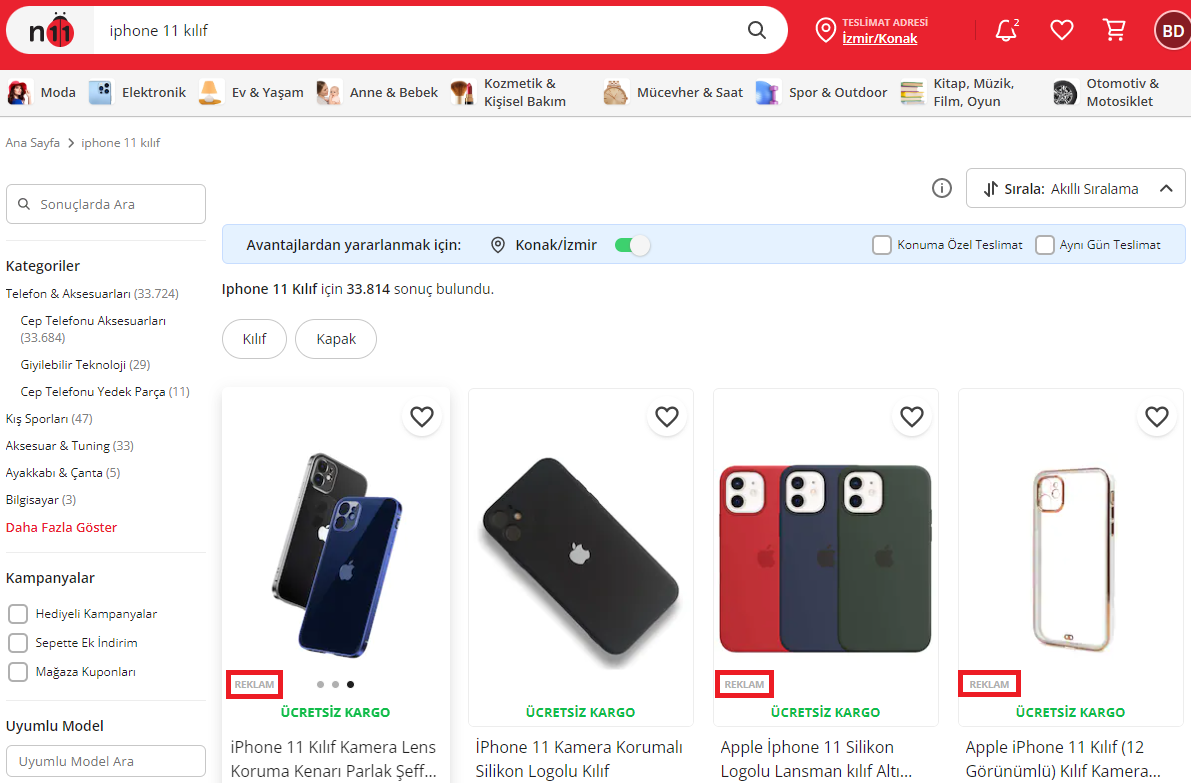
Task: Open the Sırala Akıllı Sıralama dropdown
Action: [1076, 188]
